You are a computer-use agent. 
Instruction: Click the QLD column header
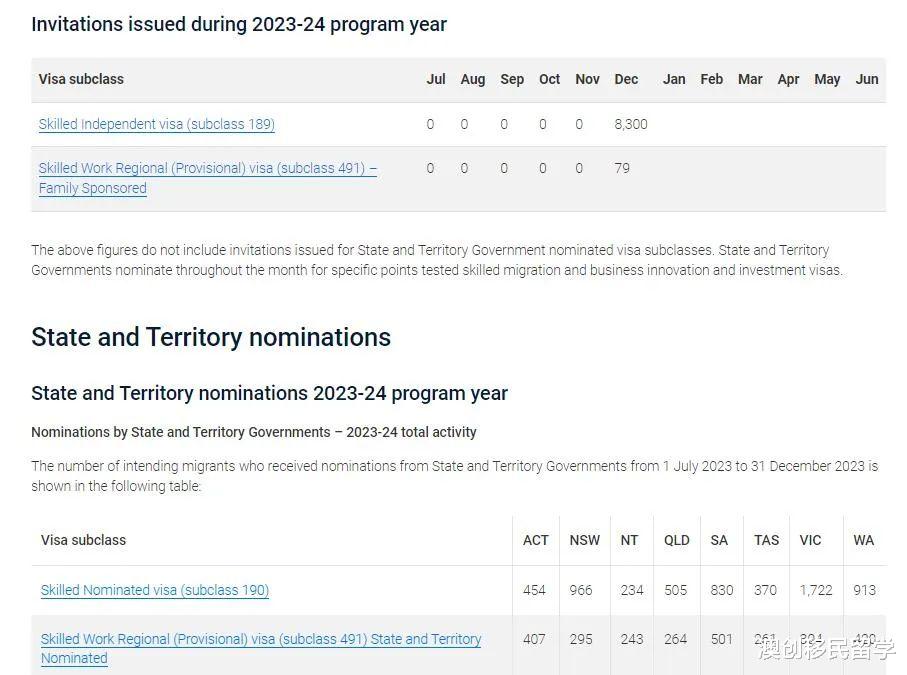676,540
